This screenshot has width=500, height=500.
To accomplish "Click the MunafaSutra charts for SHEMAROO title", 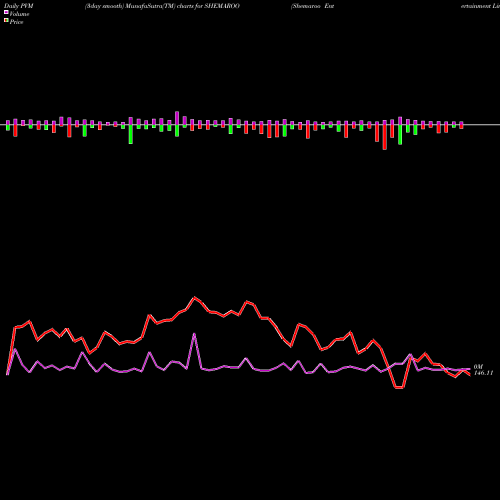I will [162, 6].
